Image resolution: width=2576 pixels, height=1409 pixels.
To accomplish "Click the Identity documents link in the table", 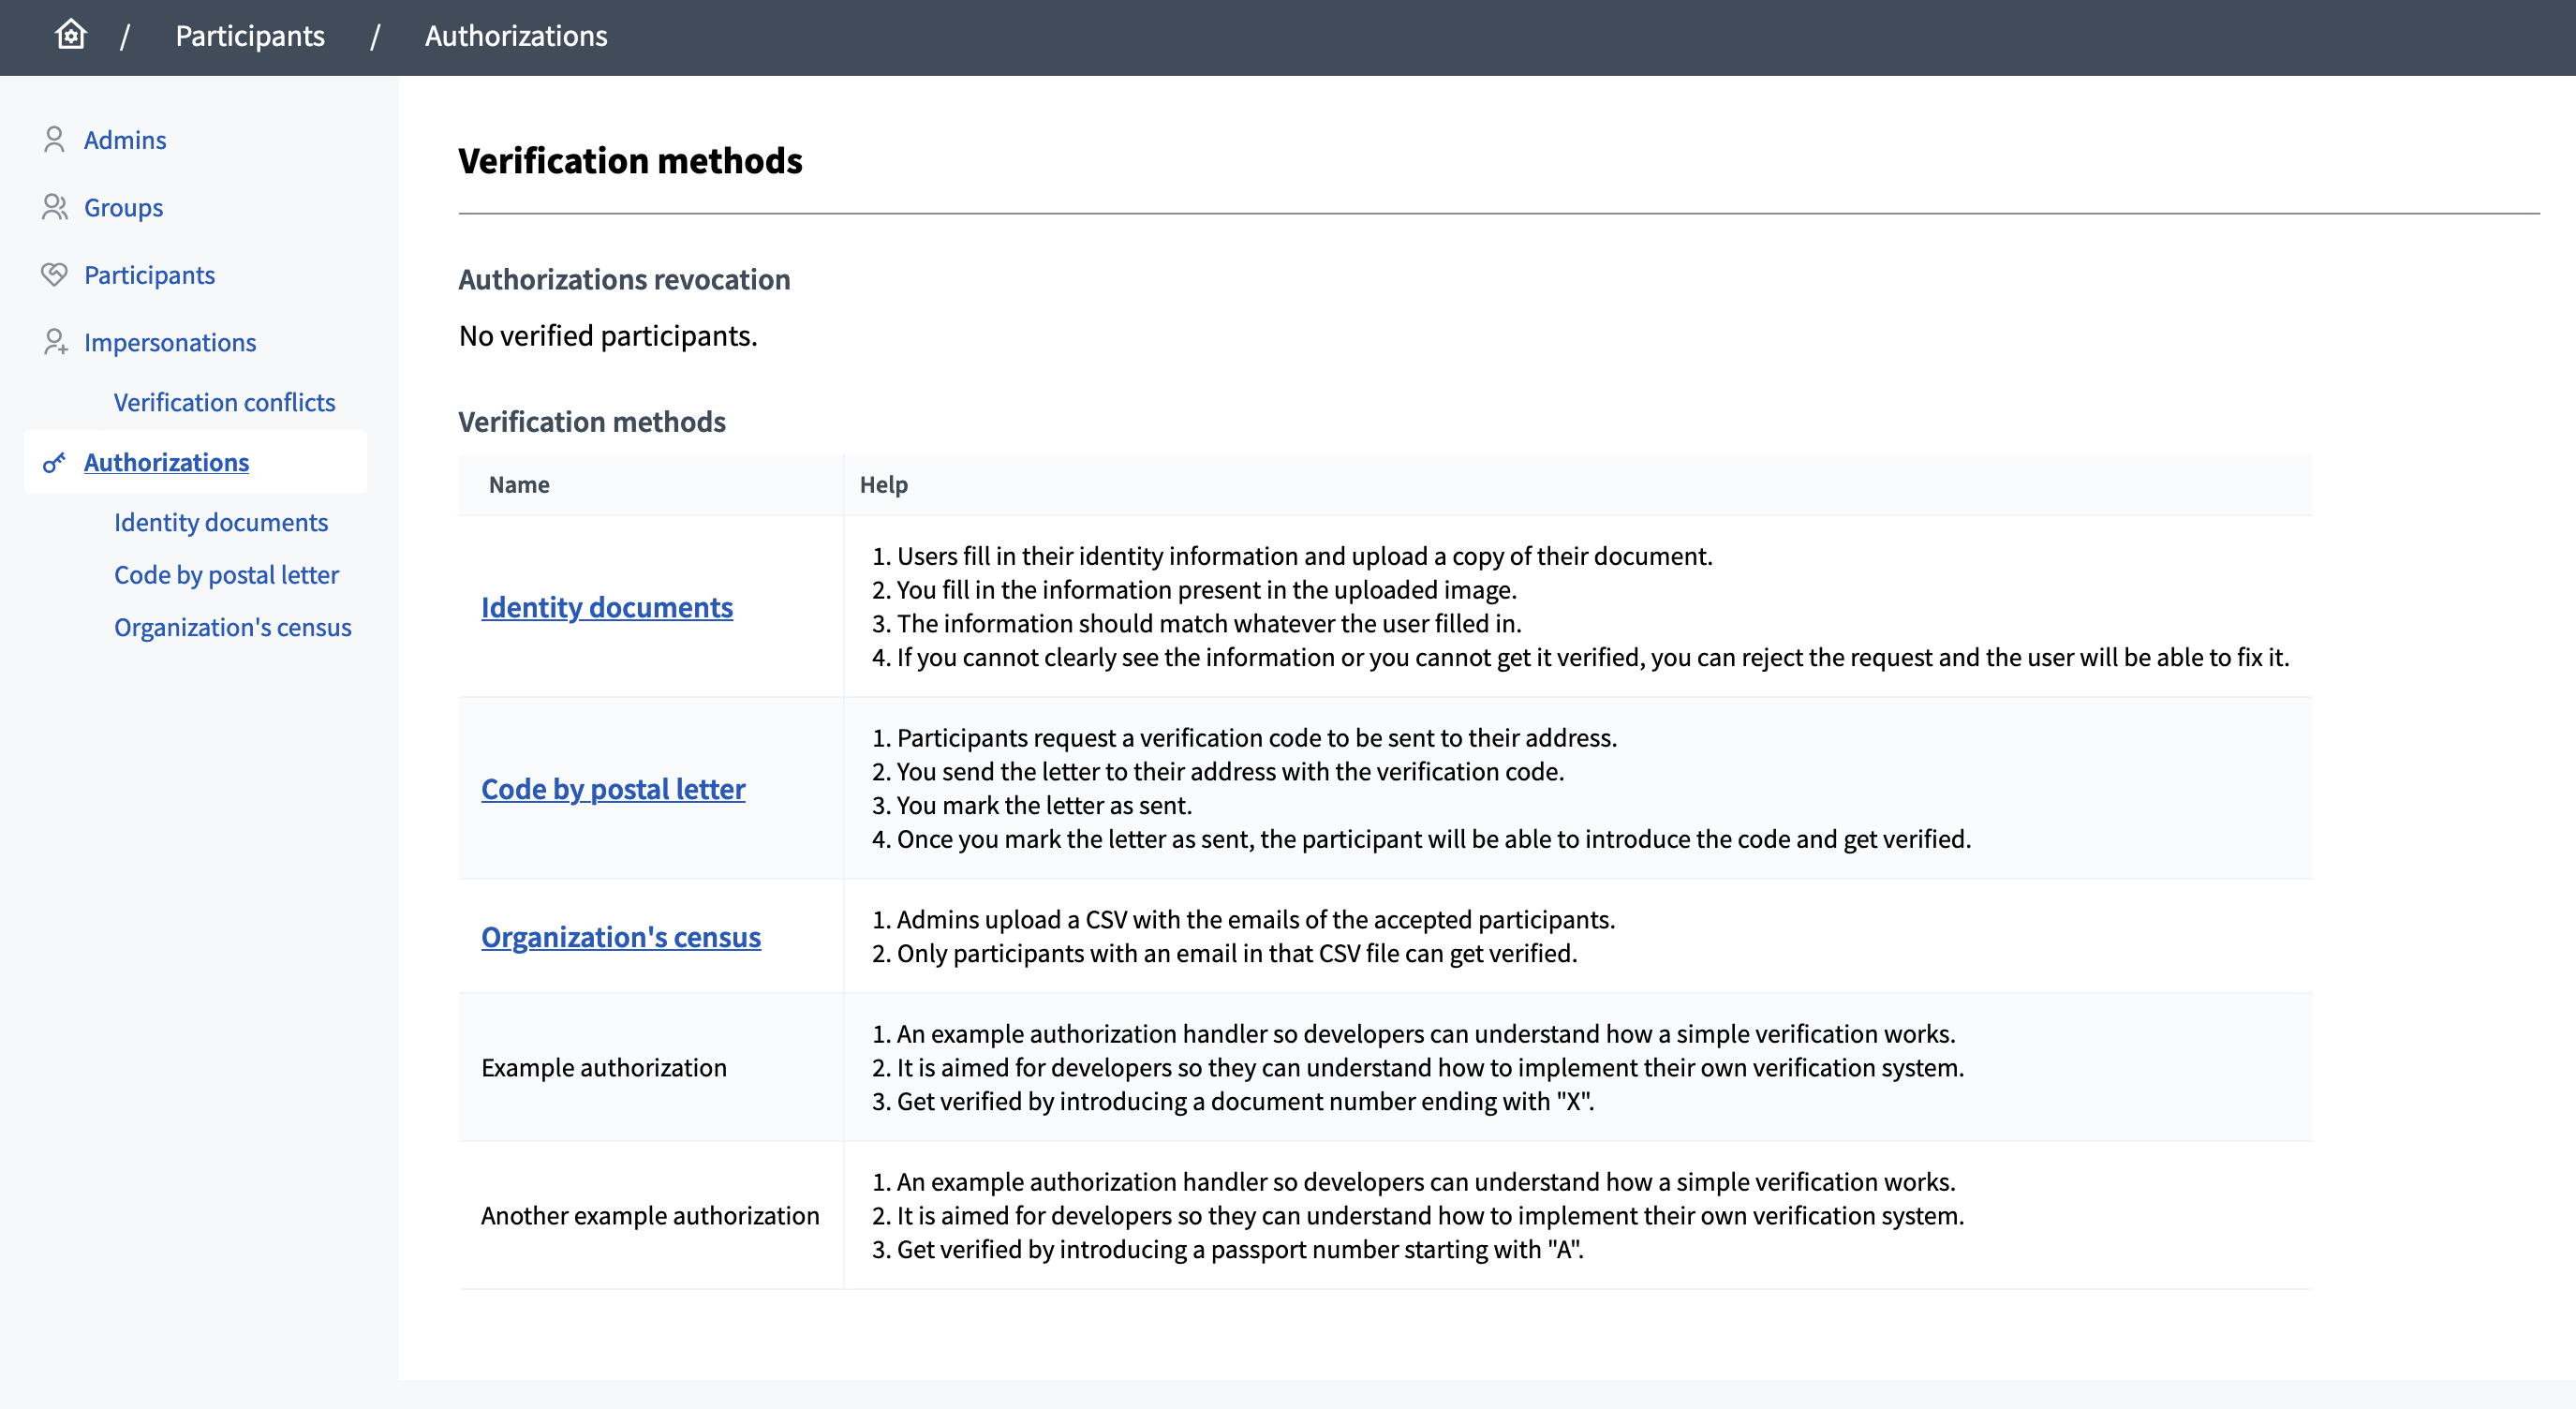I will [606, 606].
